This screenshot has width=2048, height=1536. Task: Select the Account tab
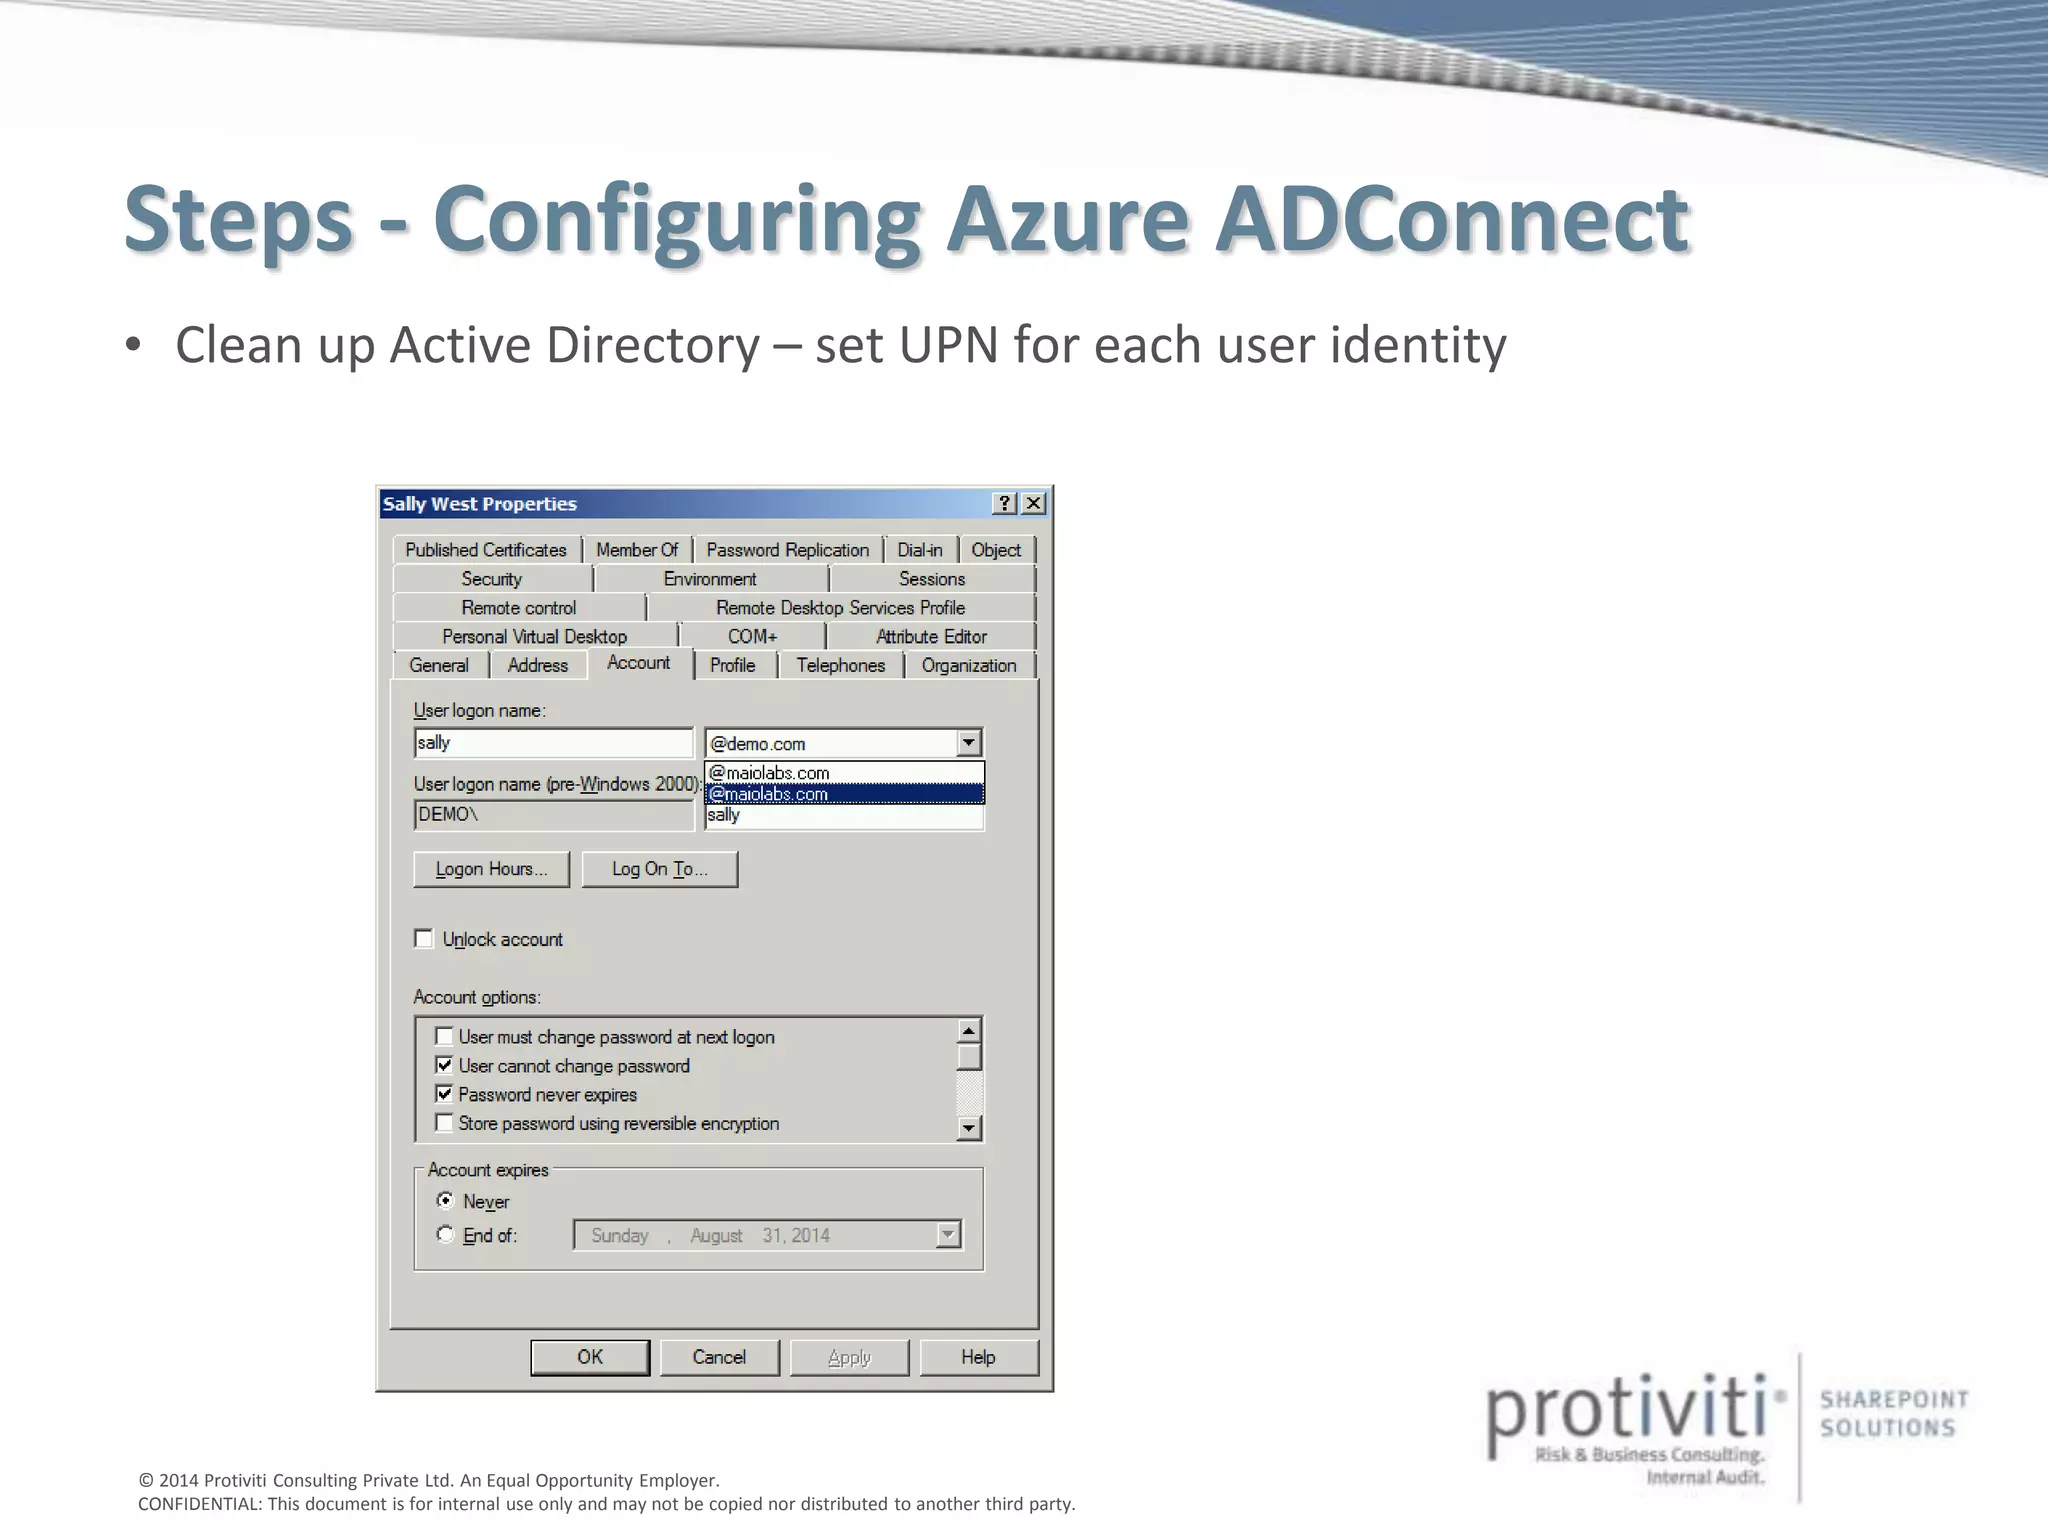pos(639,663)
